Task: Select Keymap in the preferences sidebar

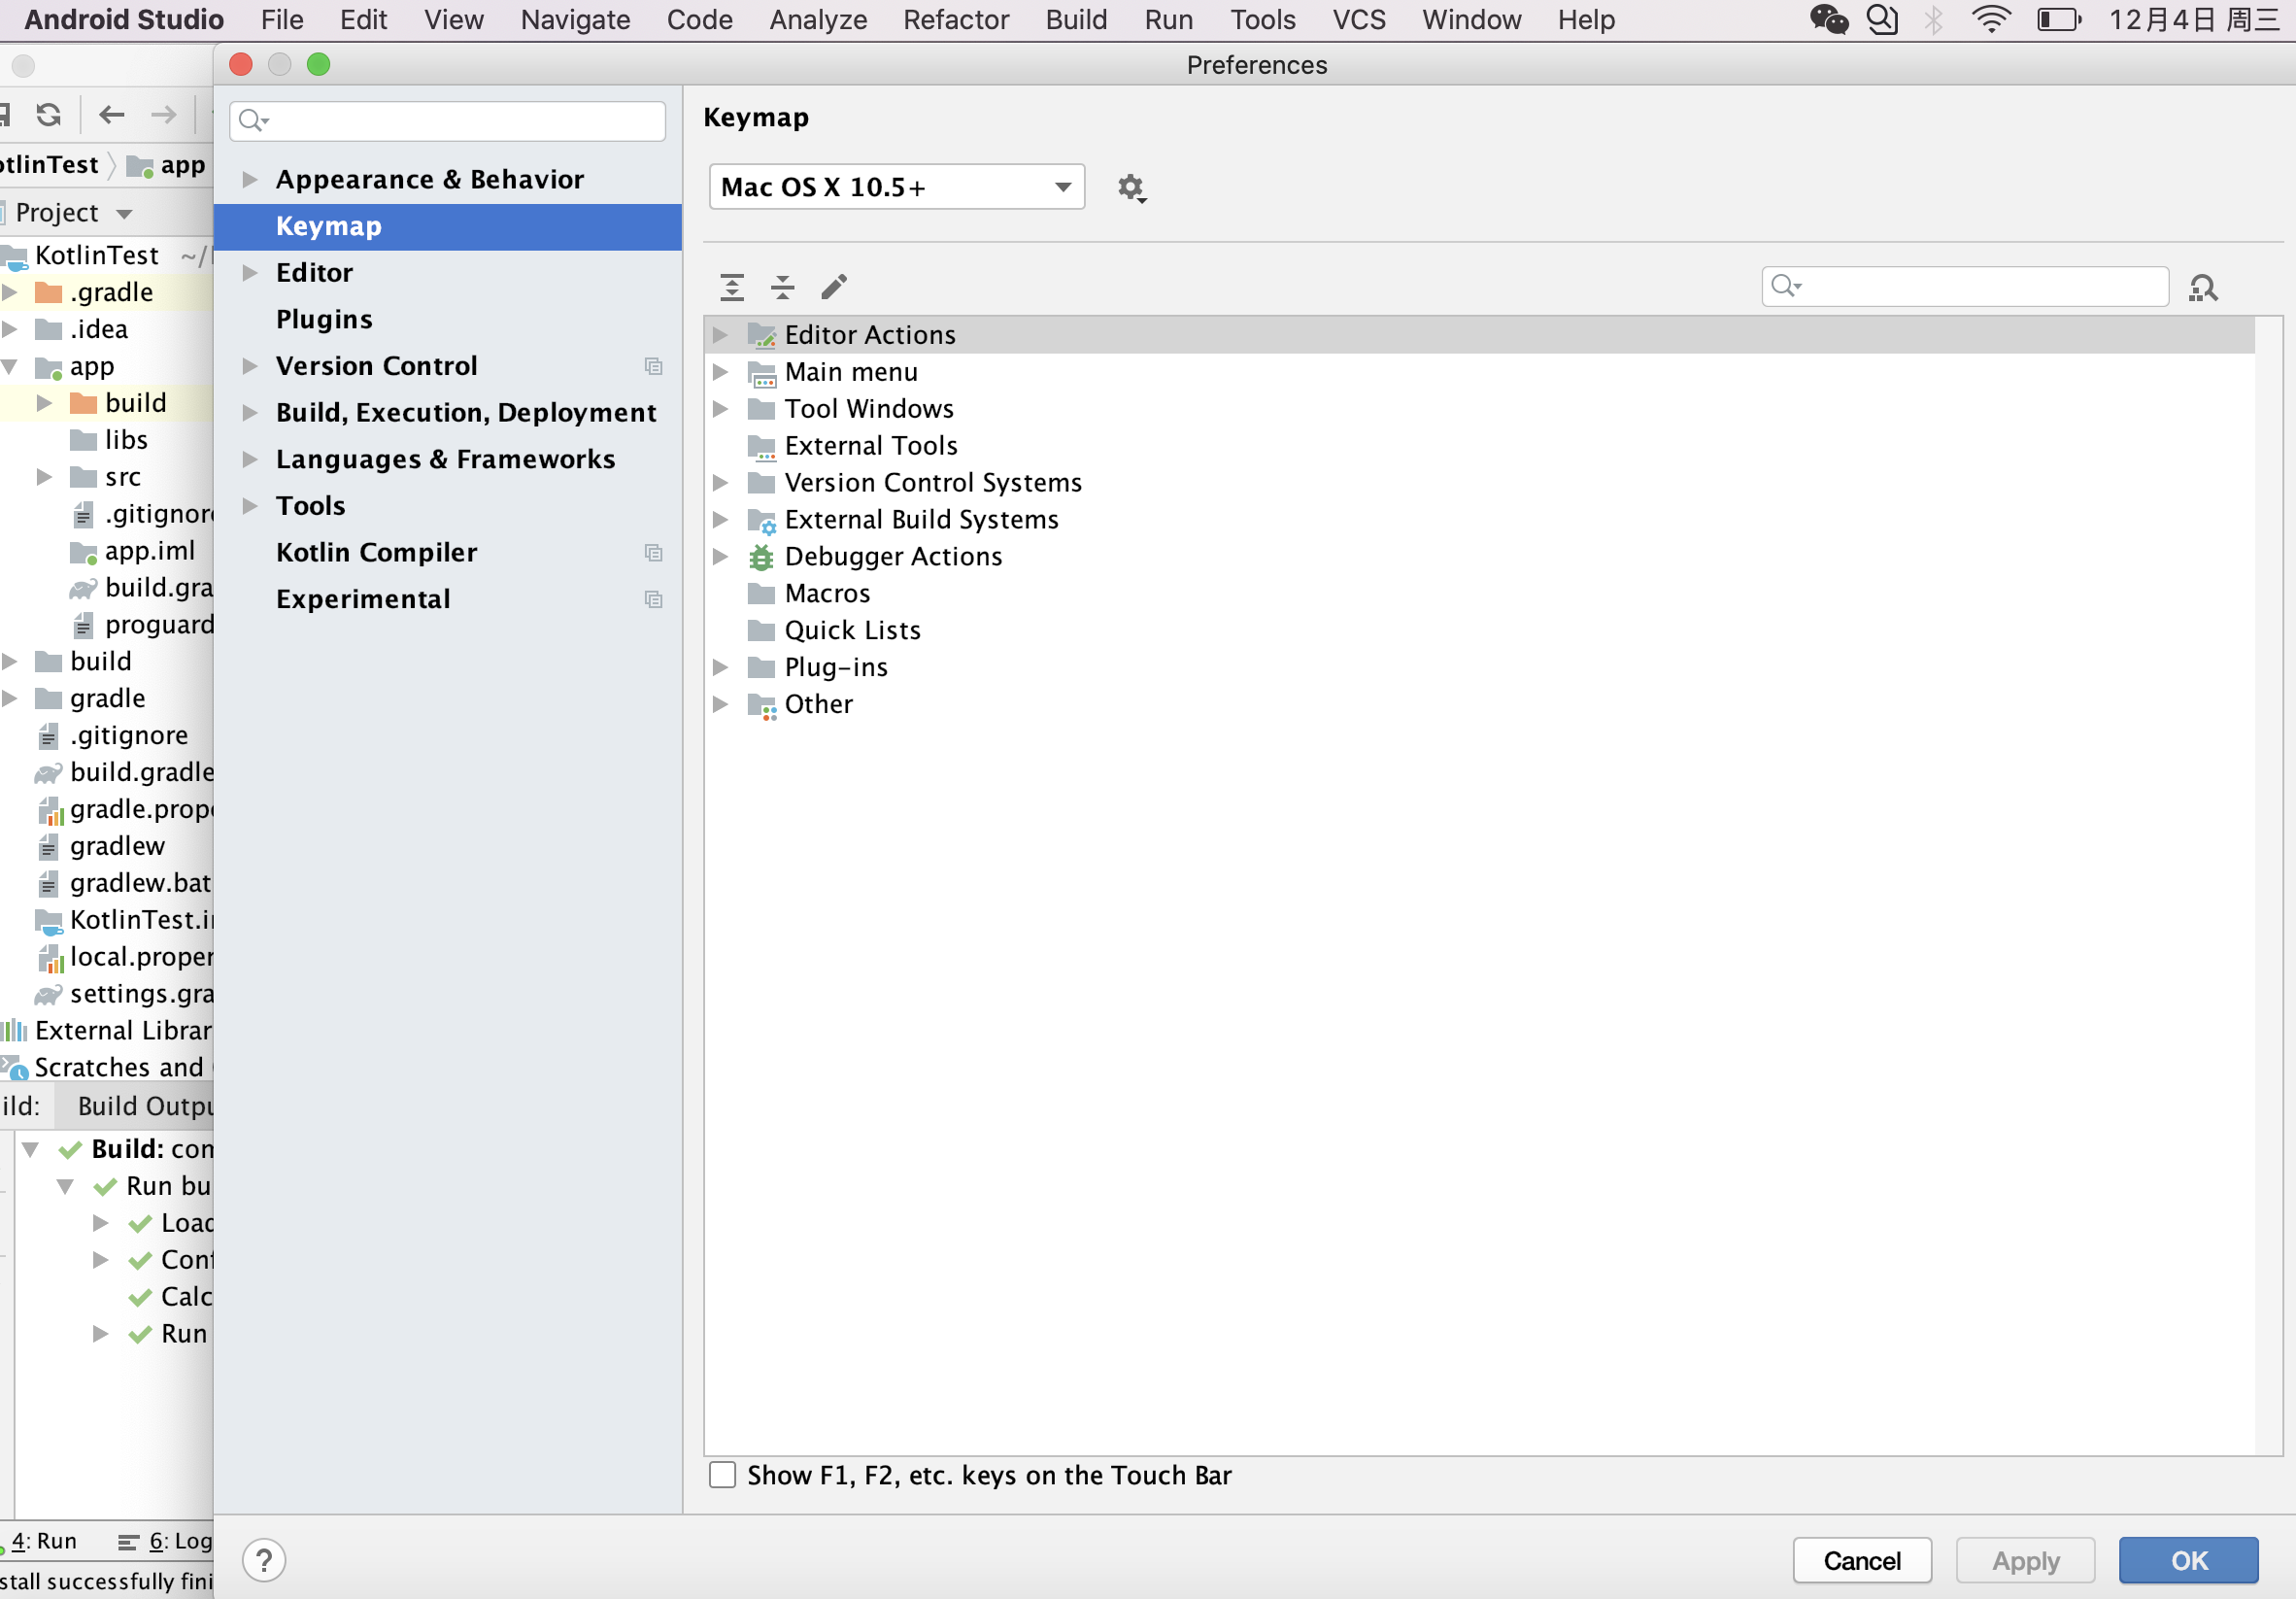Action: point(328,226)
